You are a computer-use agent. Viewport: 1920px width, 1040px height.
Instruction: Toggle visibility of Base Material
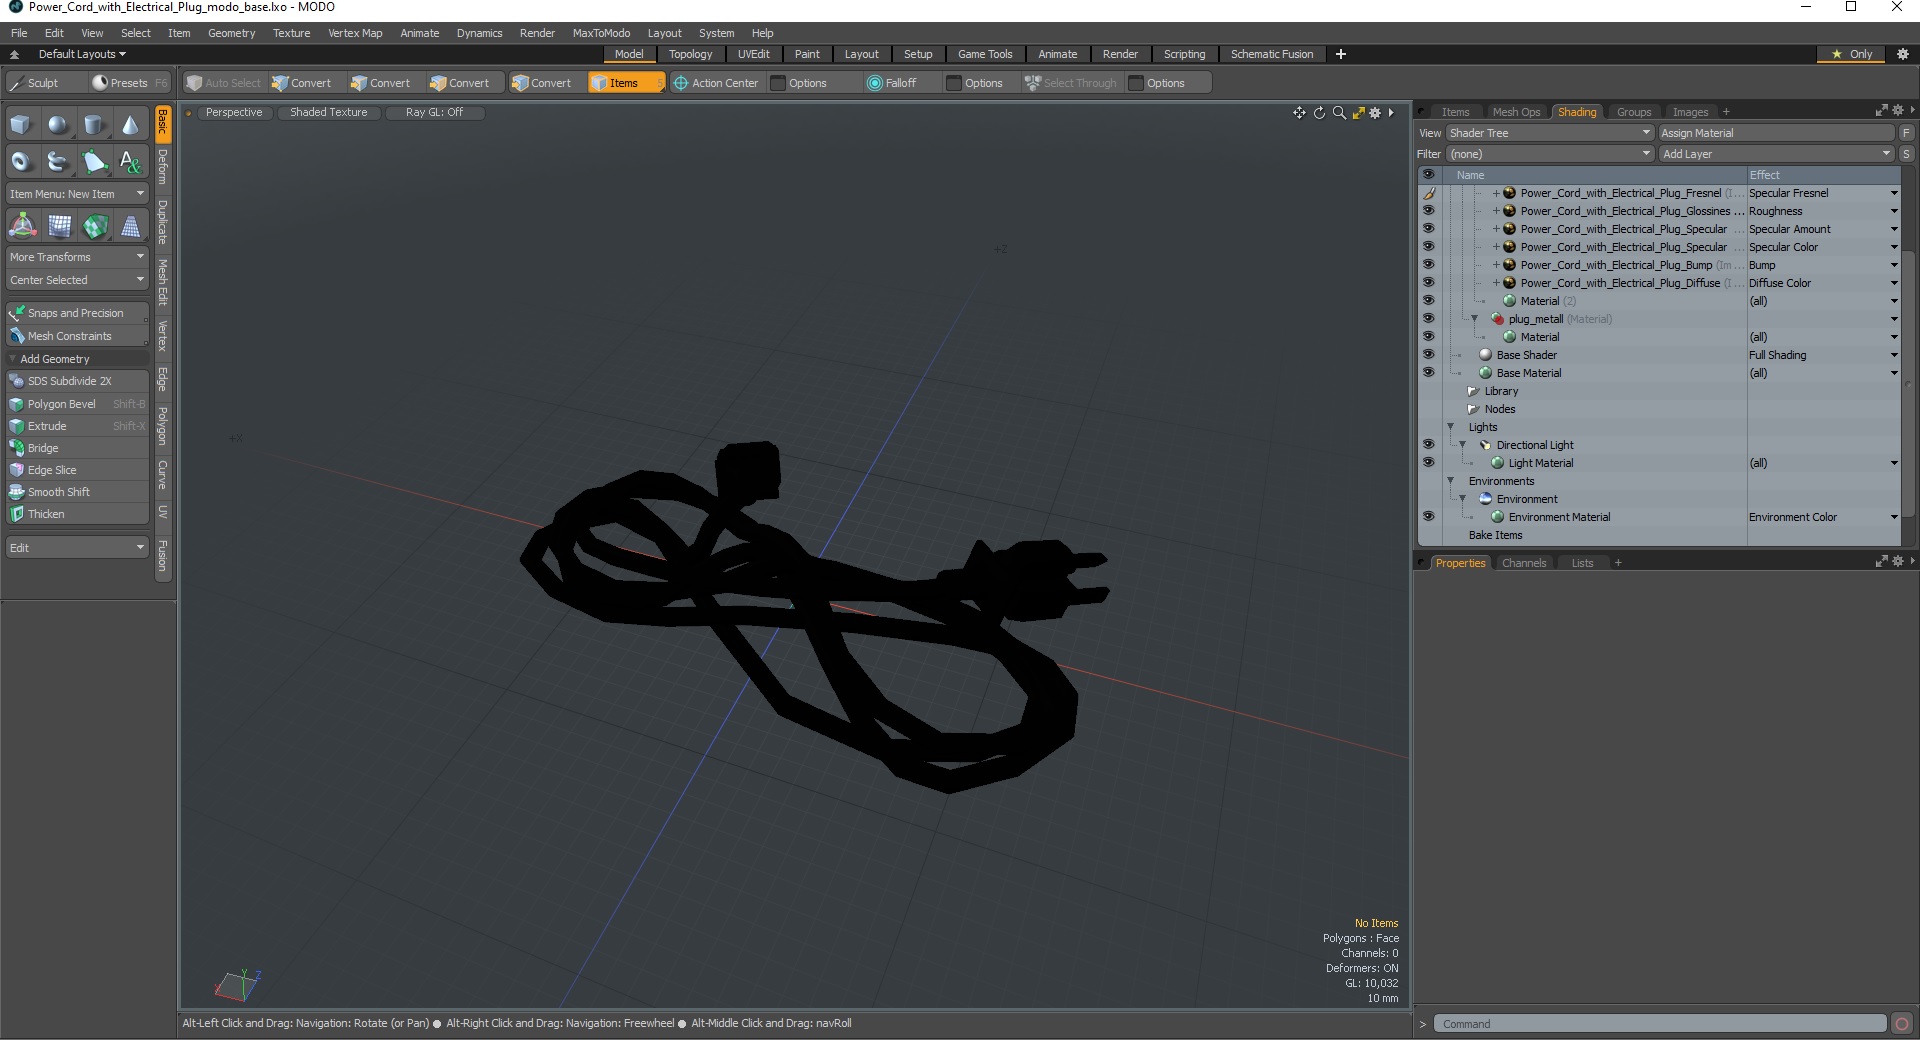point(1428,373)
